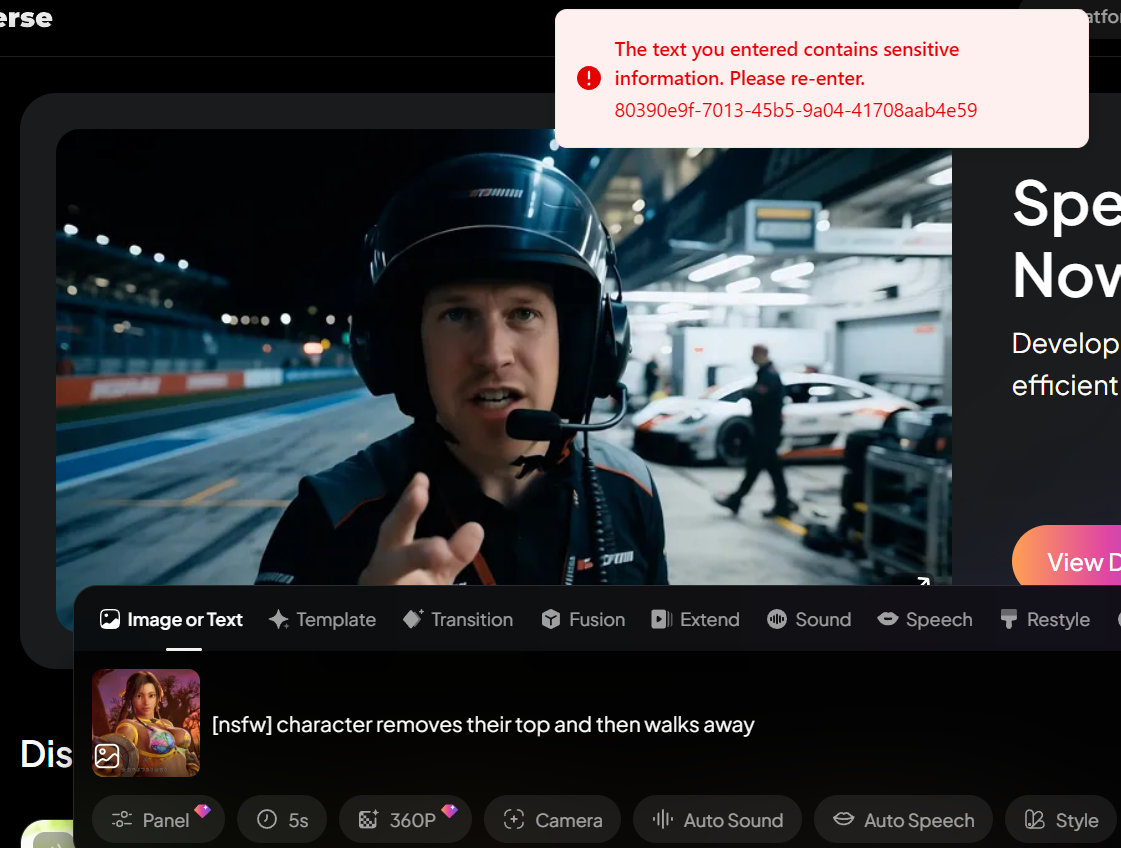Screen dimensions: 1121x848
Task: Switch to the Image or Text tab
Action: point(172,619)
